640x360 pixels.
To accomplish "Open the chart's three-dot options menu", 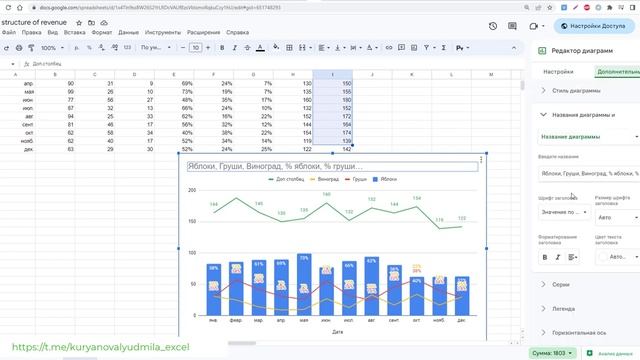I will [x=481, y=160].
